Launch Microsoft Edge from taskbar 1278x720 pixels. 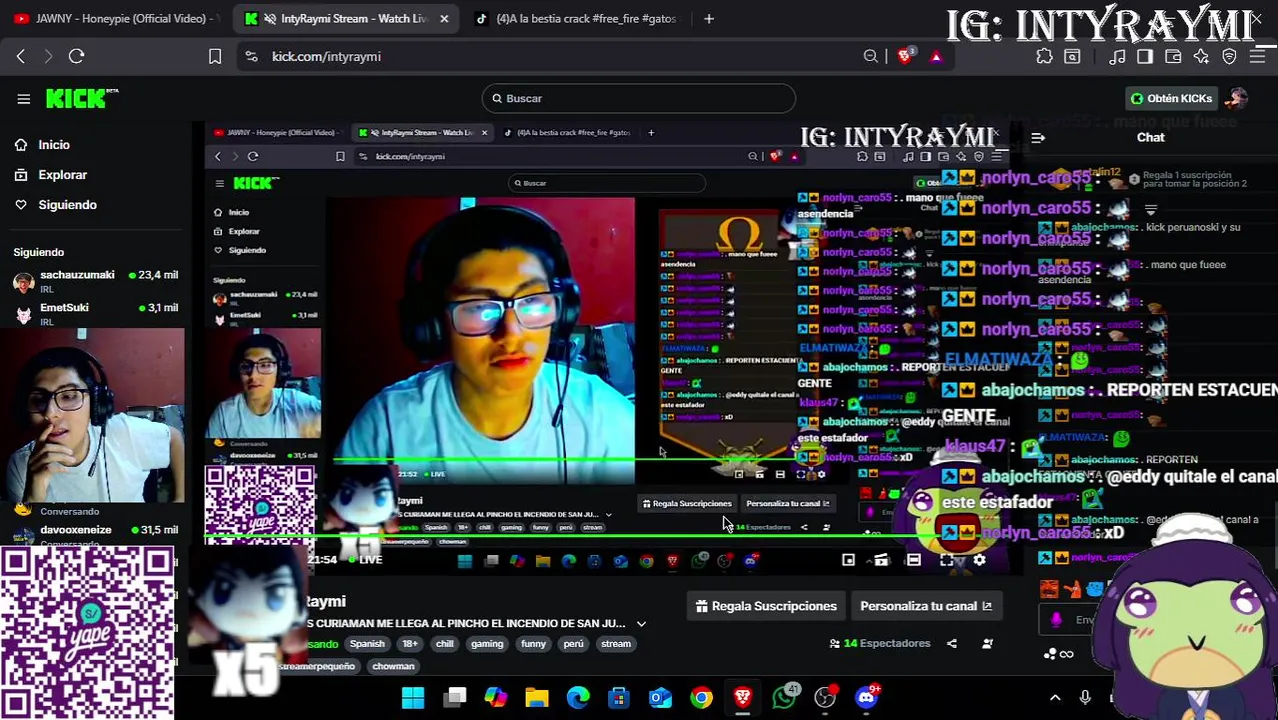(578, 697)
